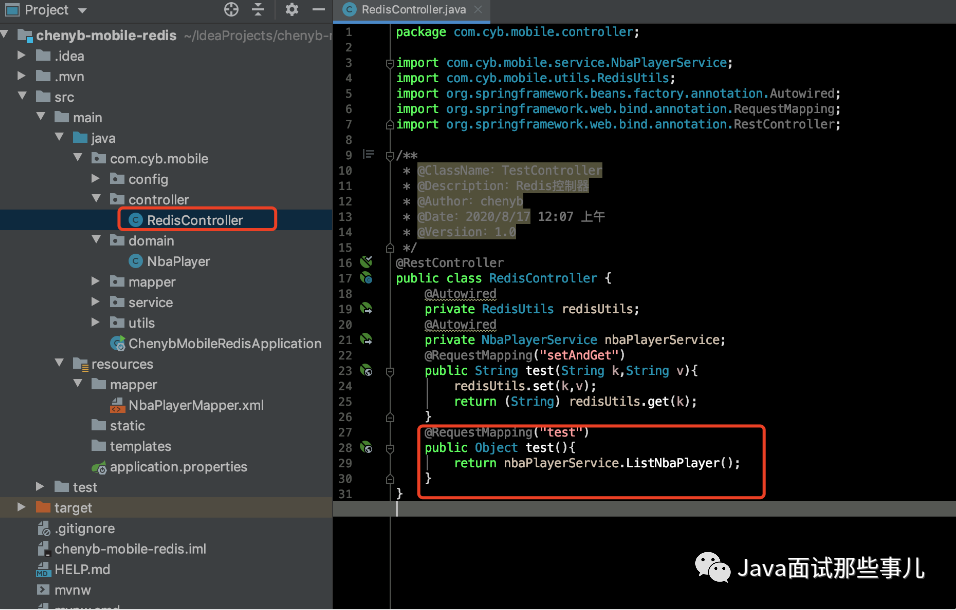Click the locate/scroll-from-source target icon

[x=231, y=9]
